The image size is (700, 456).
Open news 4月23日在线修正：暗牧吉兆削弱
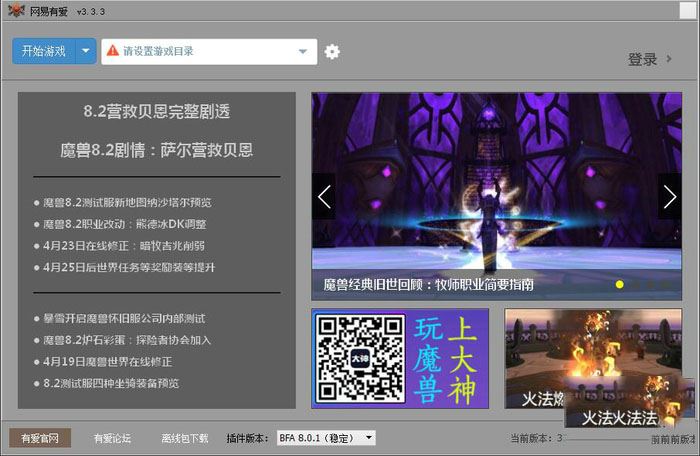click(x=124, y=246)
